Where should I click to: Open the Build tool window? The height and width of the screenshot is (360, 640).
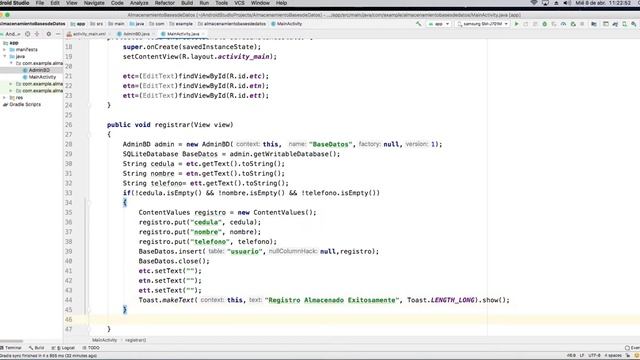(x=36, y=348)
